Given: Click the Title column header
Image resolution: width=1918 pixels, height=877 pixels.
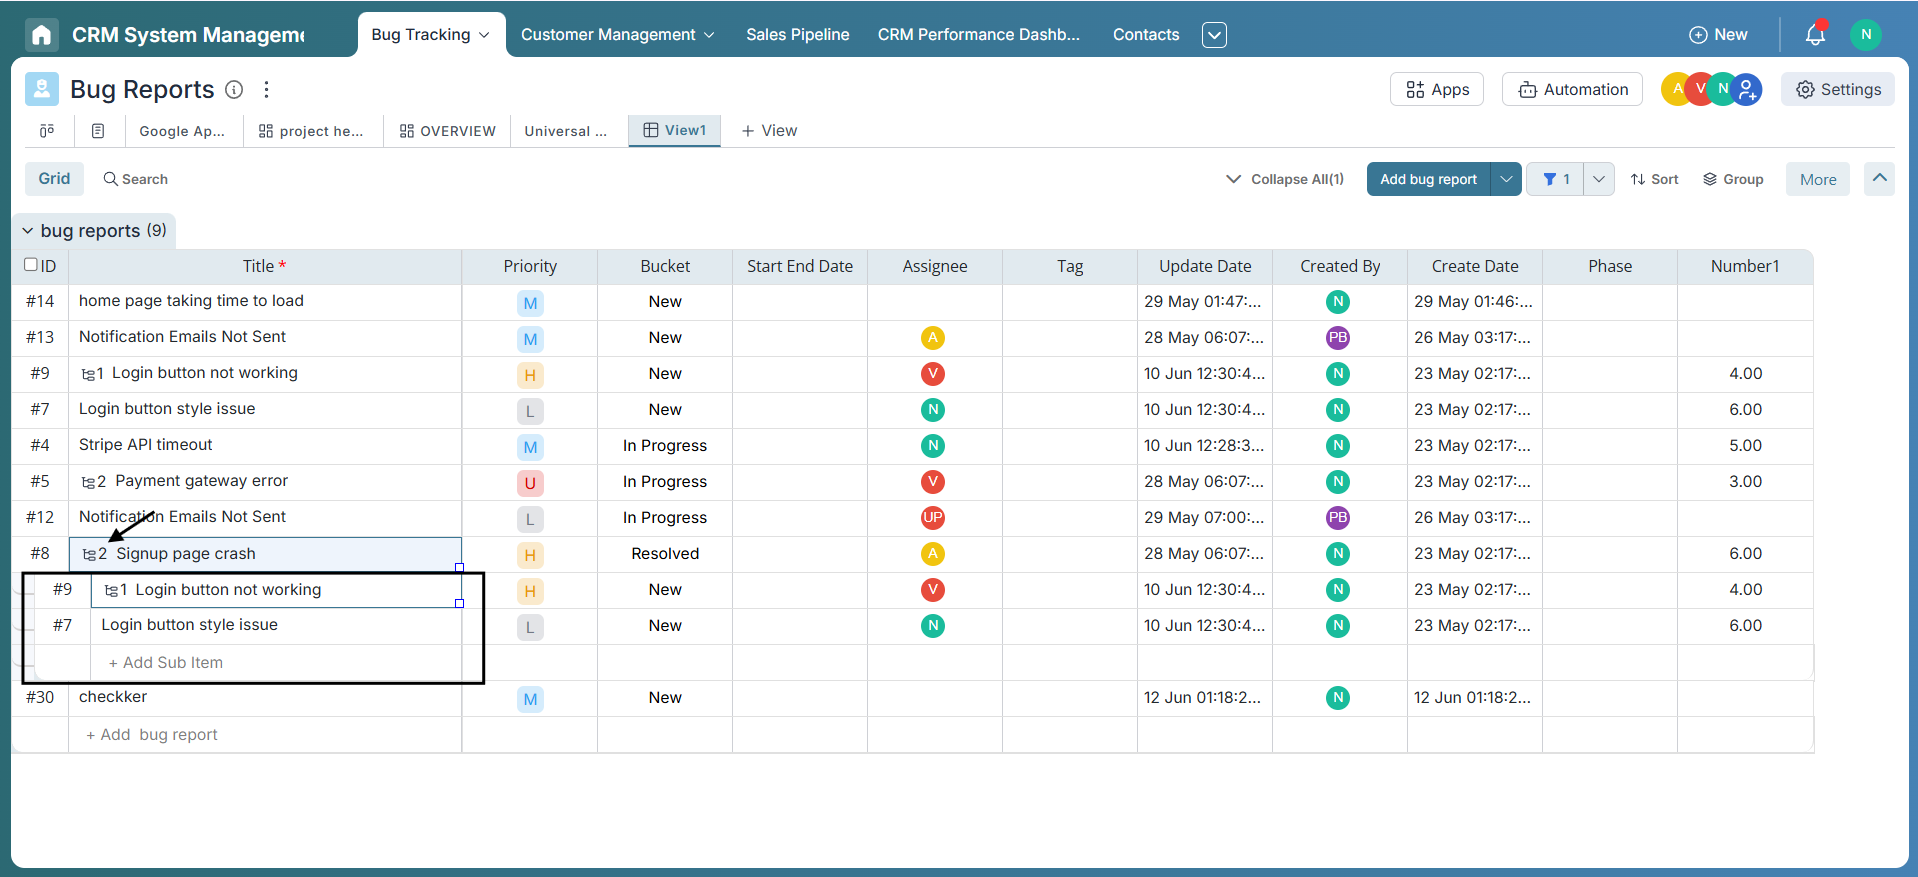Looking at the screenshot, I should [265, 266].
